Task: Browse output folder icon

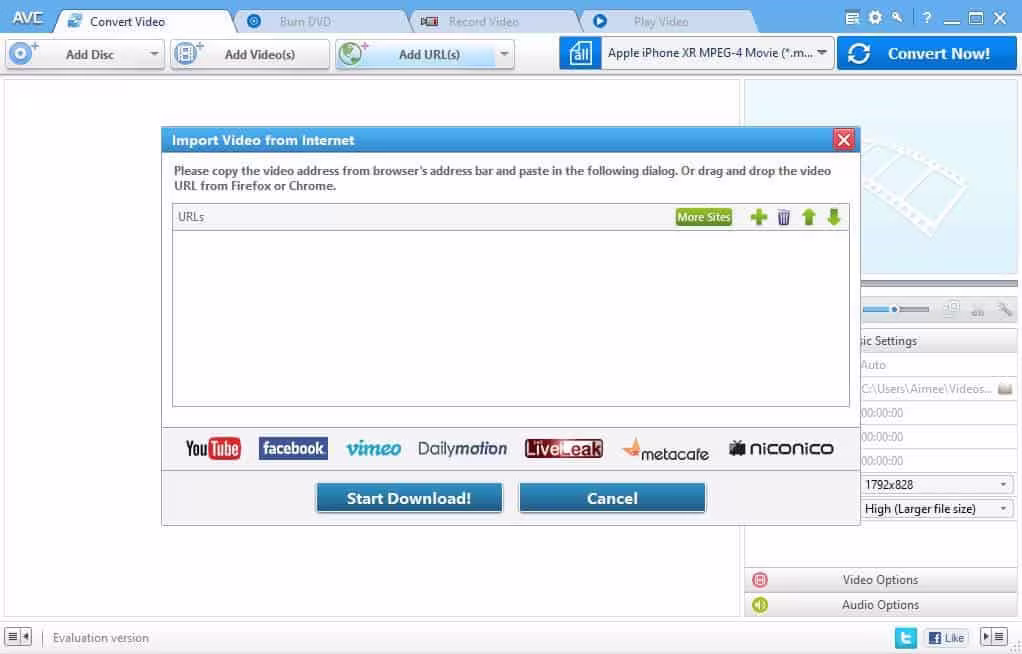Action: 1005,389
